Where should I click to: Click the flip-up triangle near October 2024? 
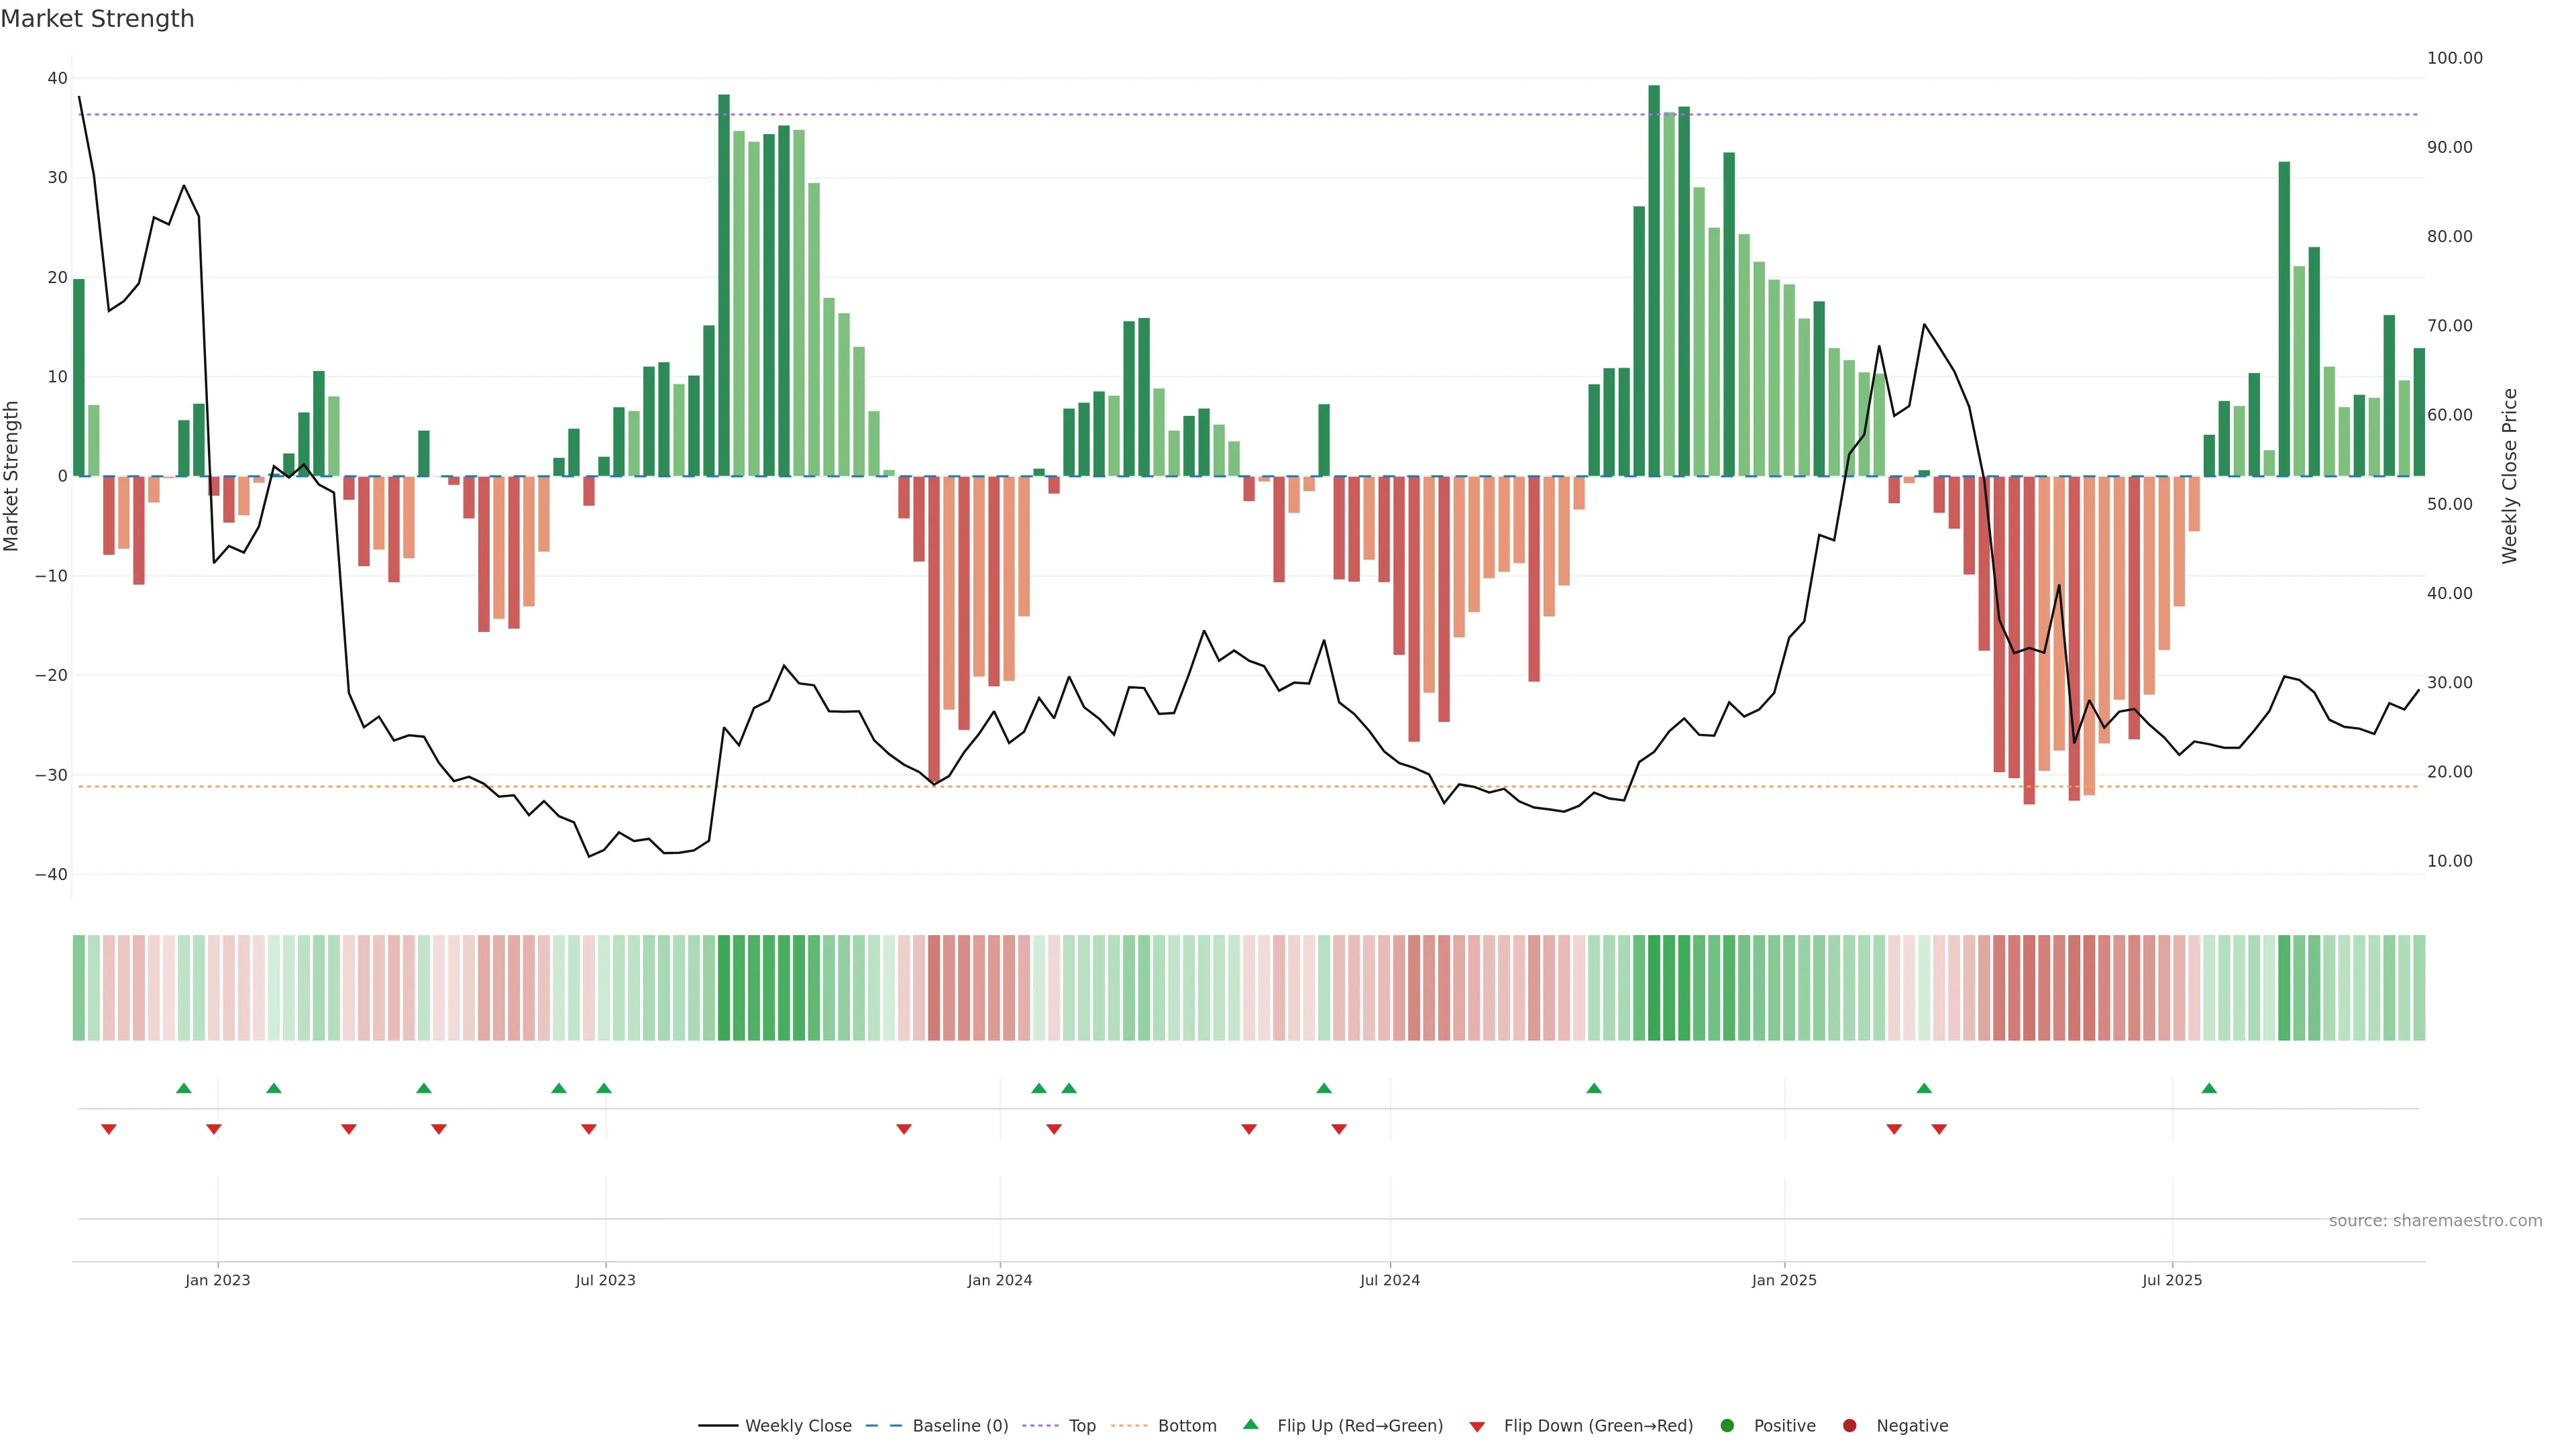pyautogui.click(x=1594, y=1088)
